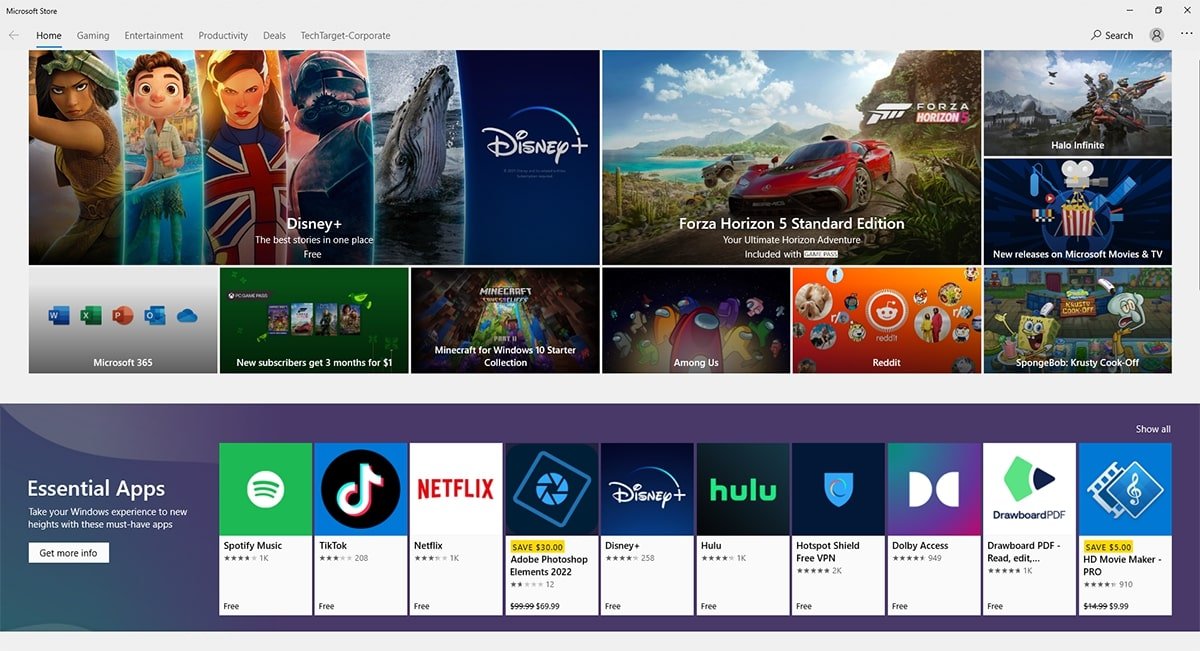This screenshot has height=651, width=1200.
Task: Select the TikTok app icon
Action: coord(360,489)
